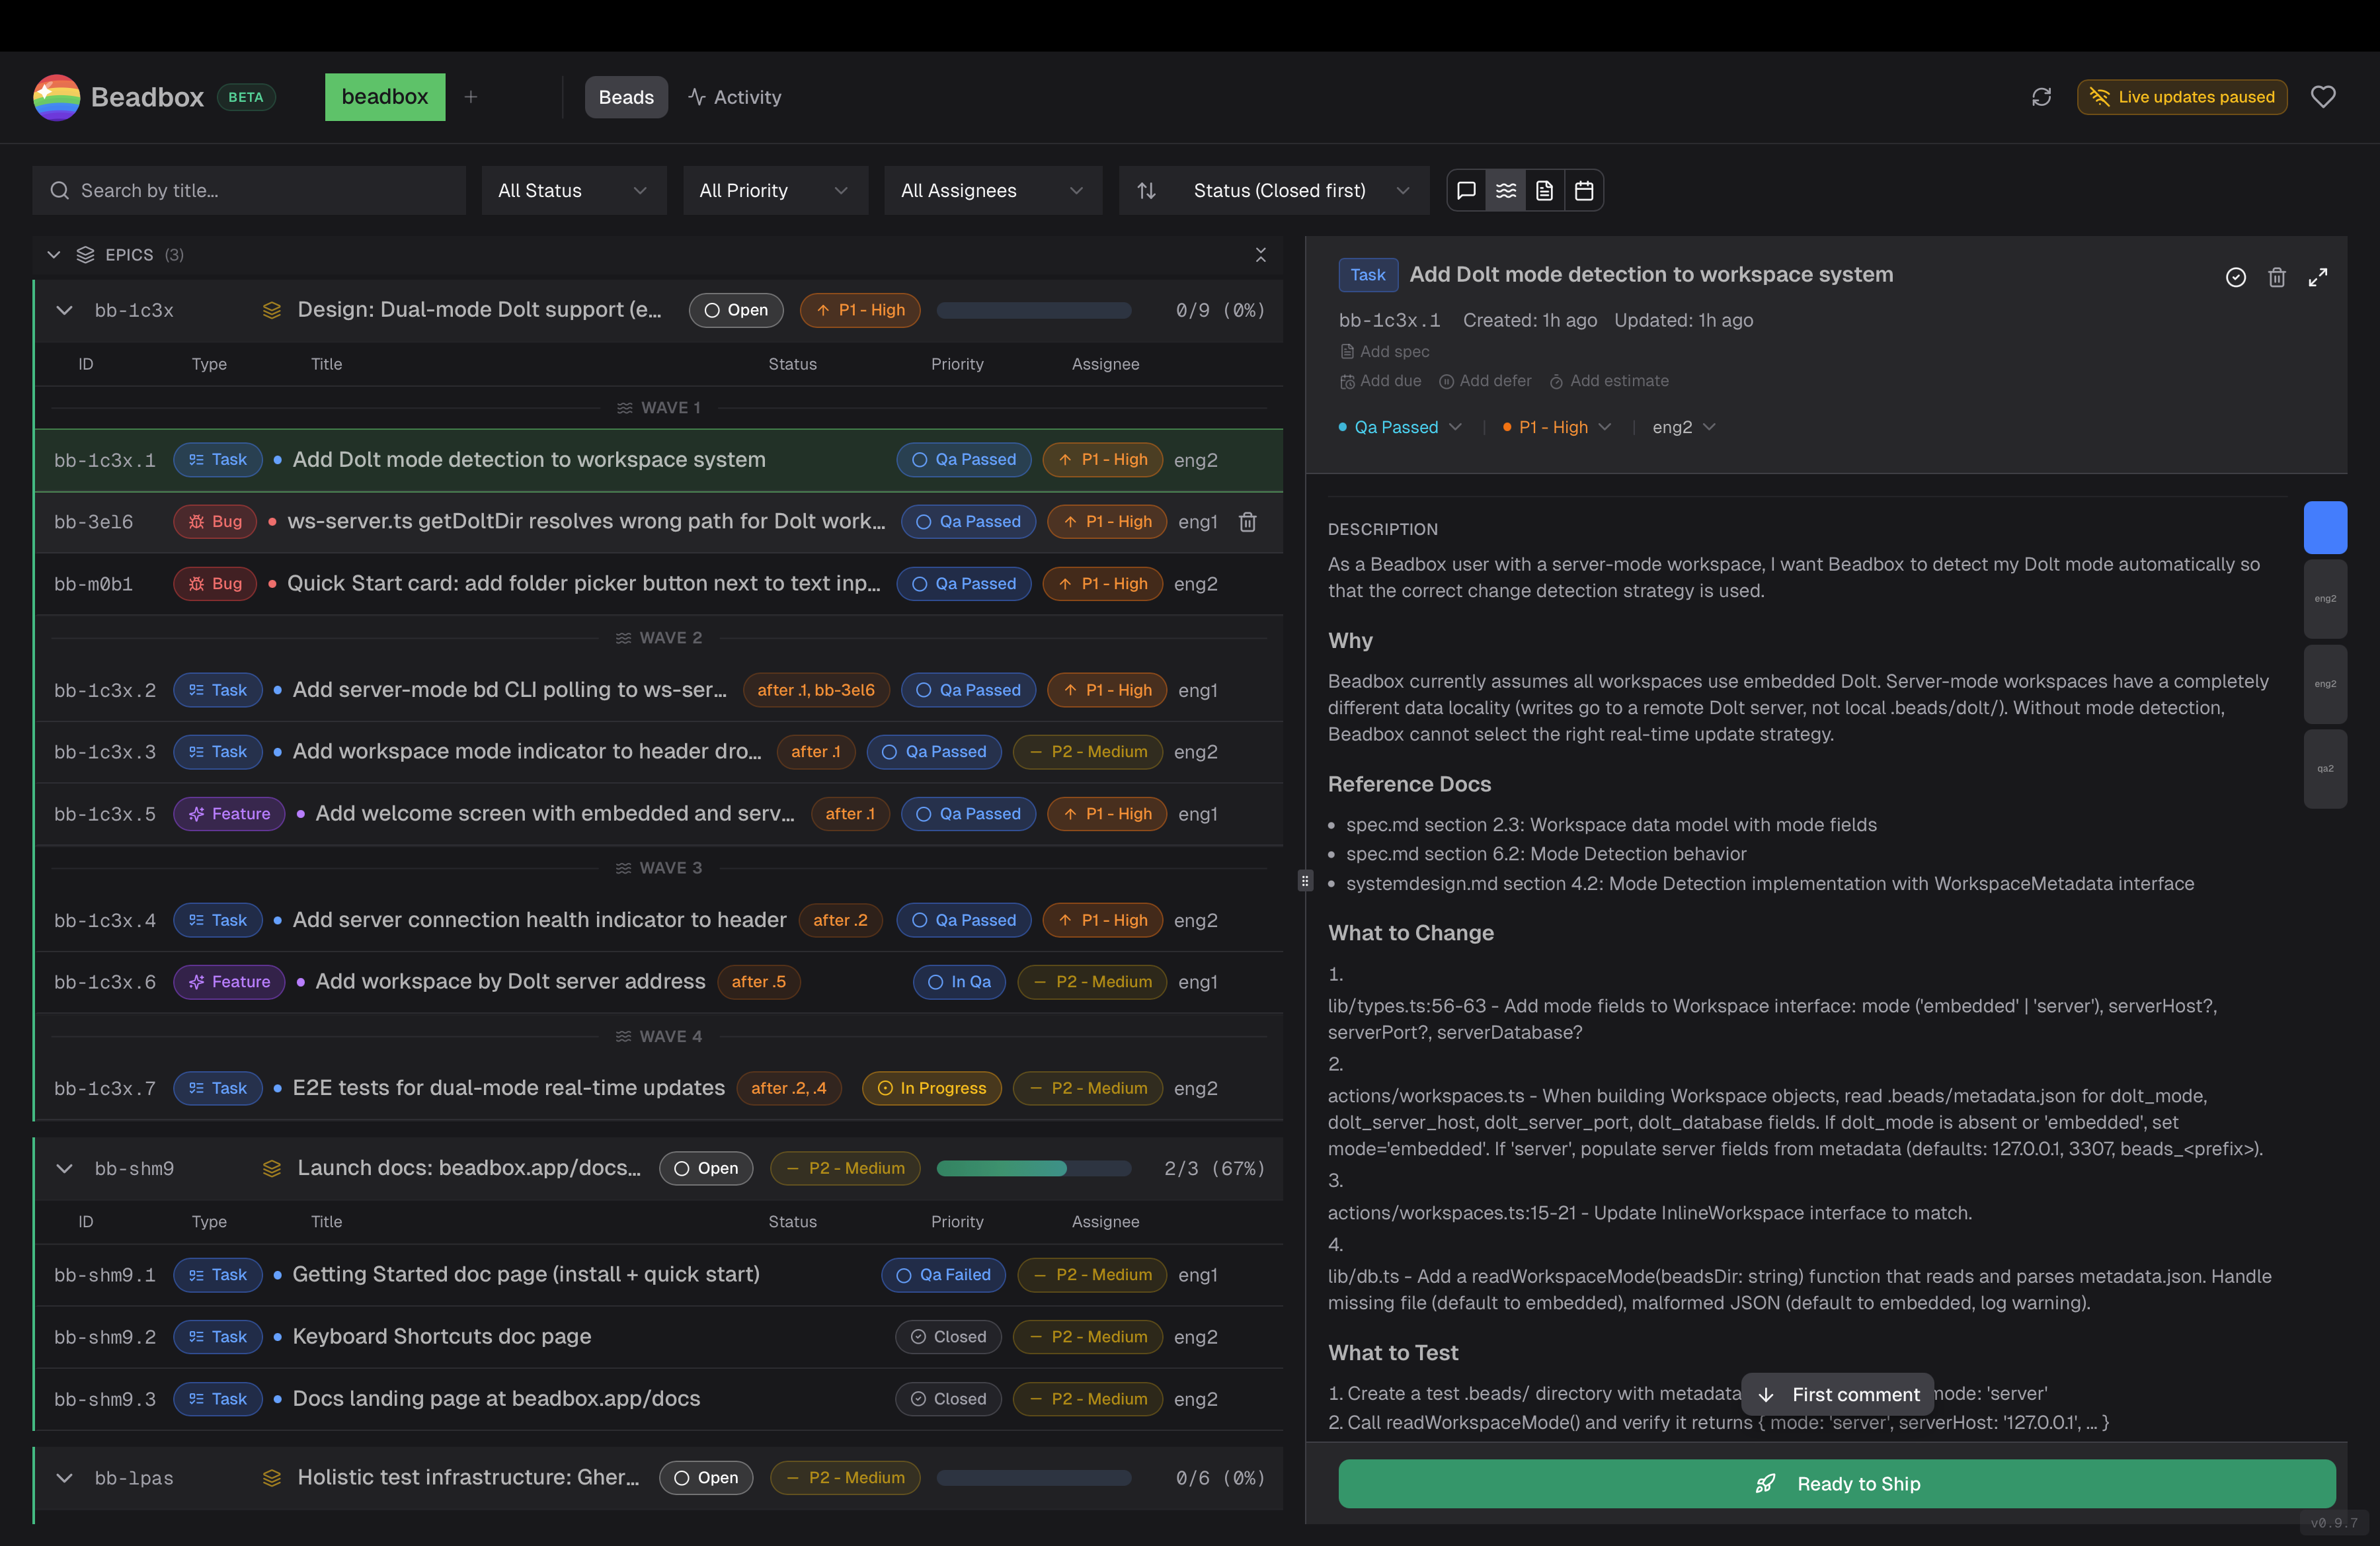This screenshot has height=1546, width=2380.
Task: Expand the detail panel to full screen
Action: 2318,277
